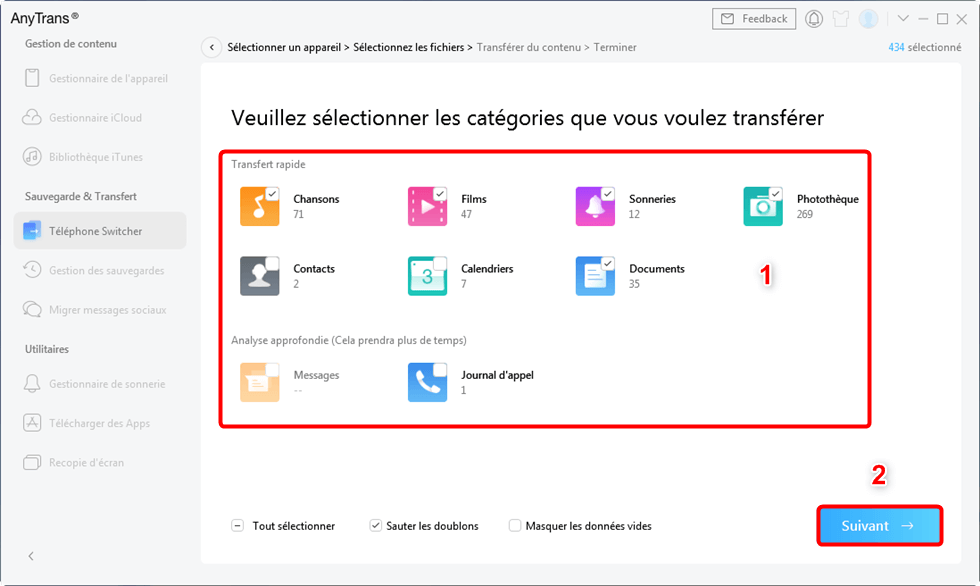Enable Masquer les données vides
The height and width of the screenshot is (586, 980).
[x=514, y=525]
